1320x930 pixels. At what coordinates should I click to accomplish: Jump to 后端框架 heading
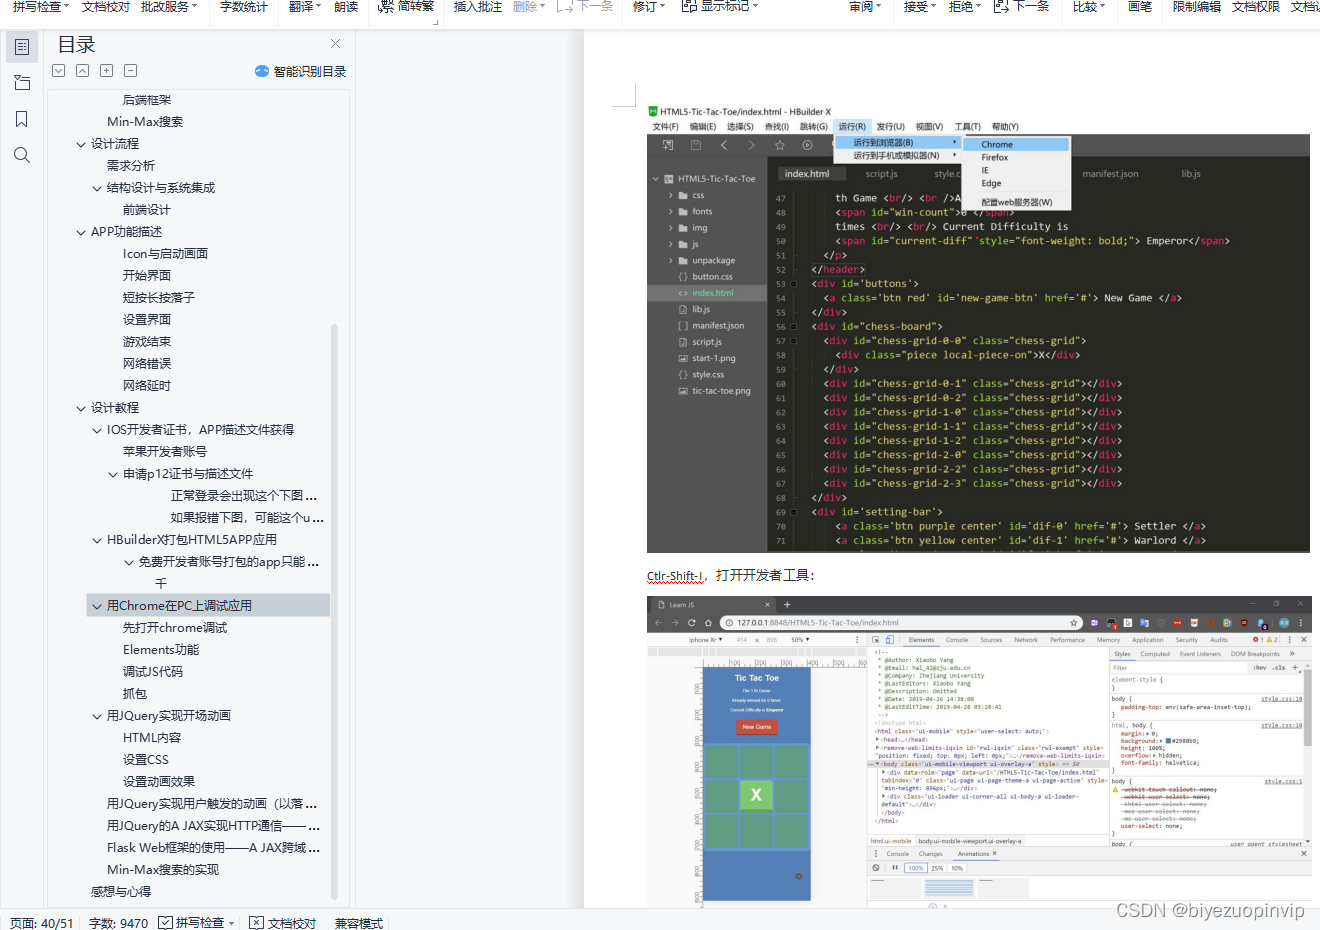[147, 100]
